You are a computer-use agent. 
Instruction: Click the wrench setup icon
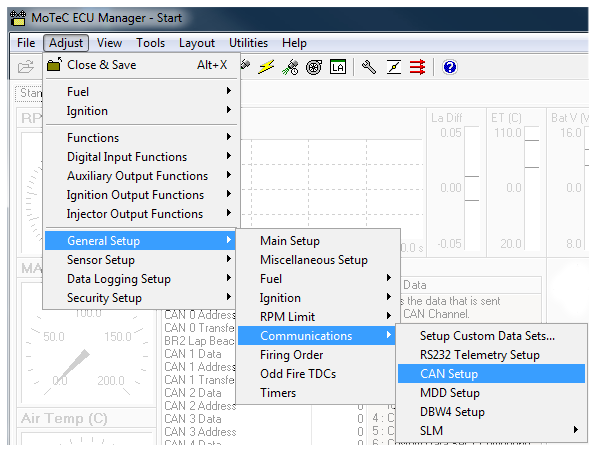(x=369, y=67)
